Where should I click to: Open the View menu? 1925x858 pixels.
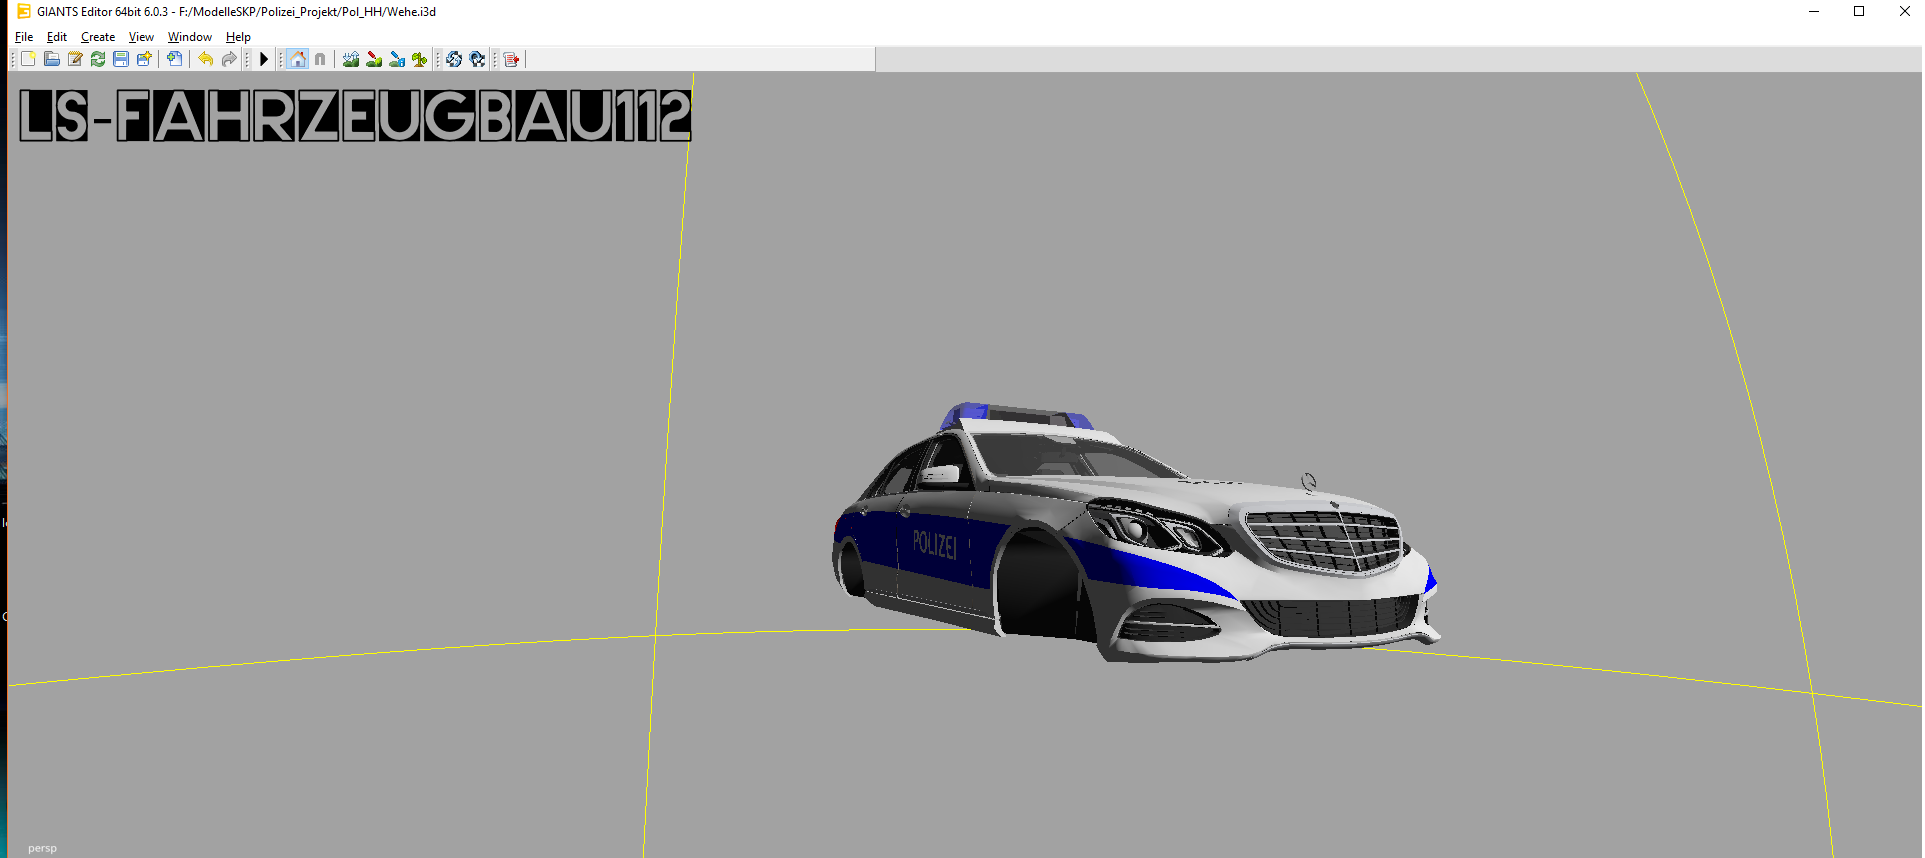[x=141, y=37]
